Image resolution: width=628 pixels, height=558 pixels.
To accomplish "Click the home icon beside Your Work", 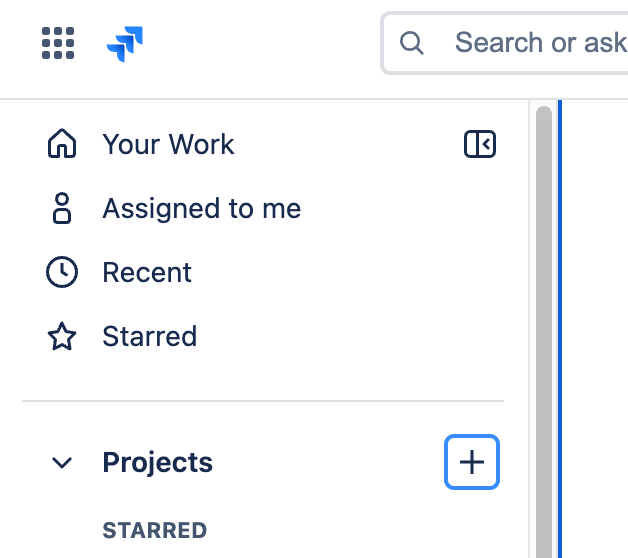I will 62,143.
